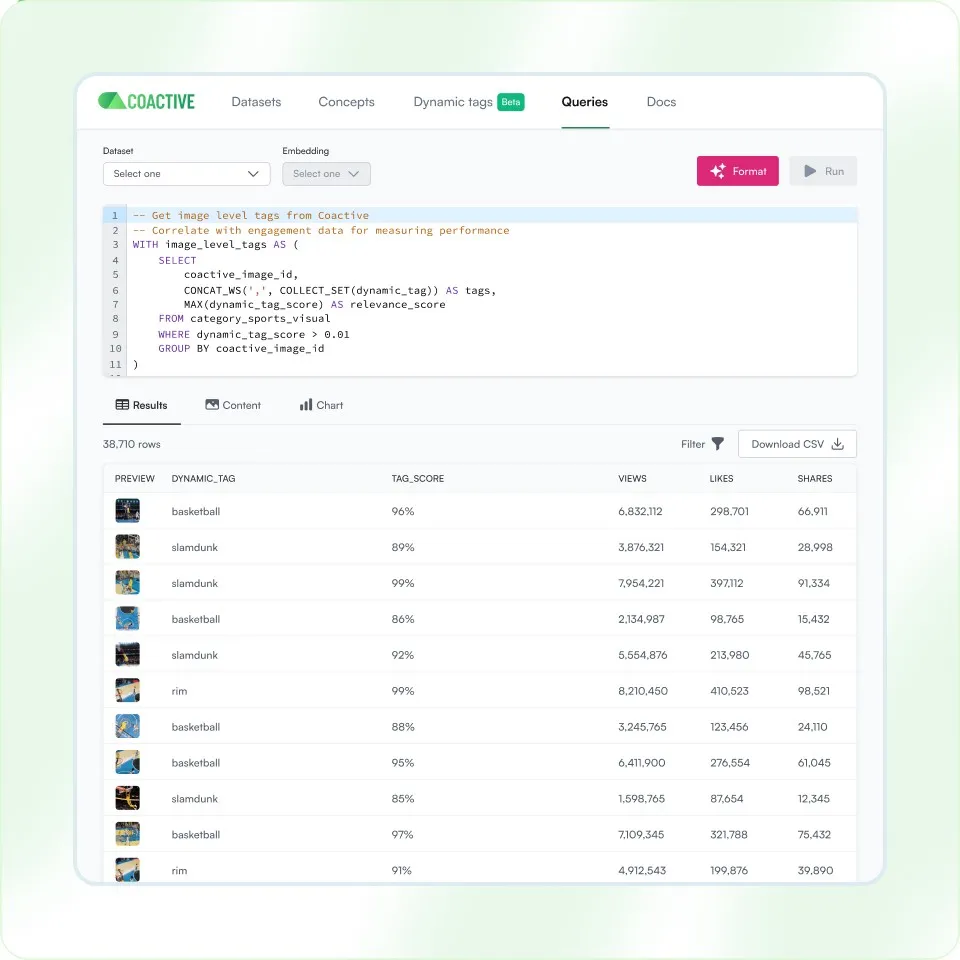Click the 298,701 likes cell
This screenshot has width=960, height=960.
point(729,511)
